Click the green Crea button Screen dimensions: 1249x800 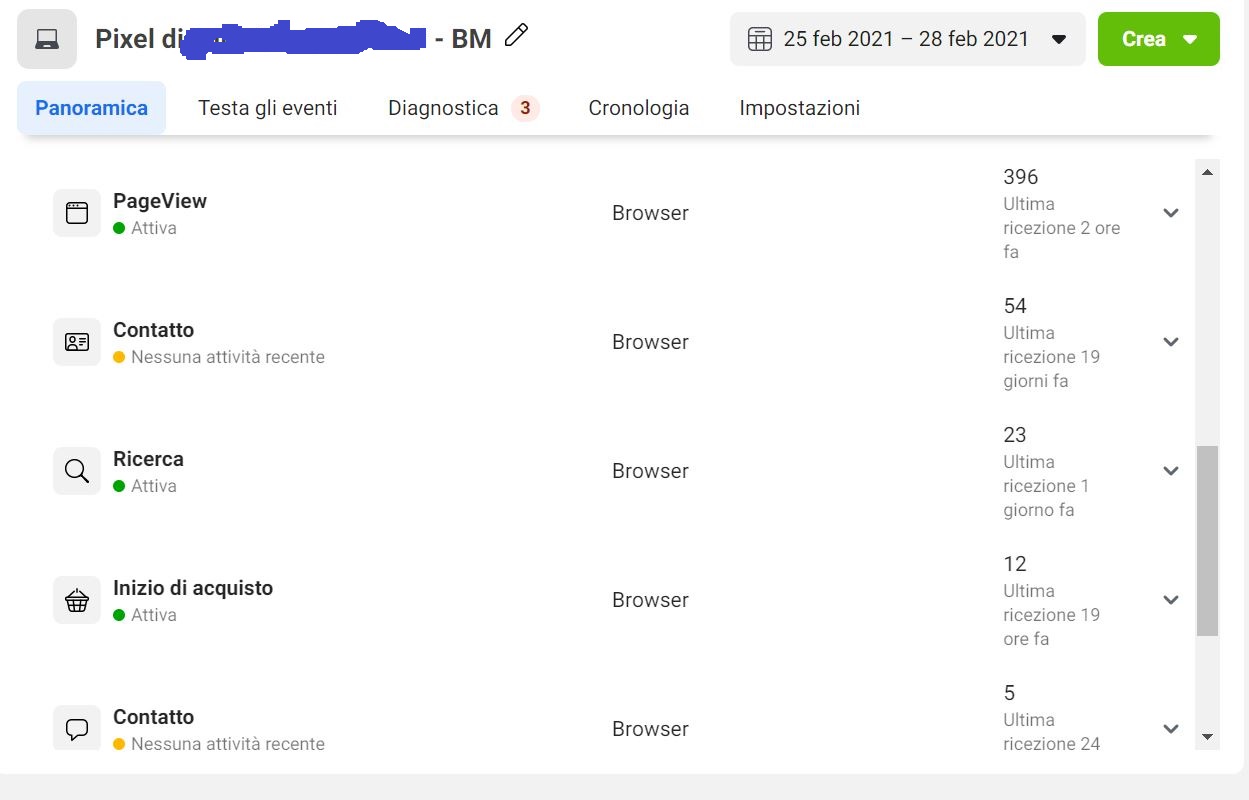pos(1158,39)
